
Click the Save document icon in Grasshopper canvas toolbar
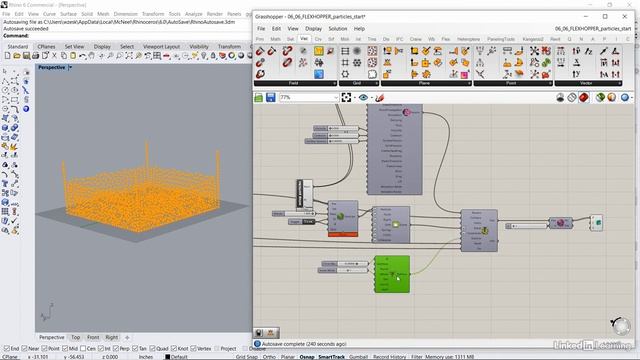pyautogui.click(x=271, y=98)
